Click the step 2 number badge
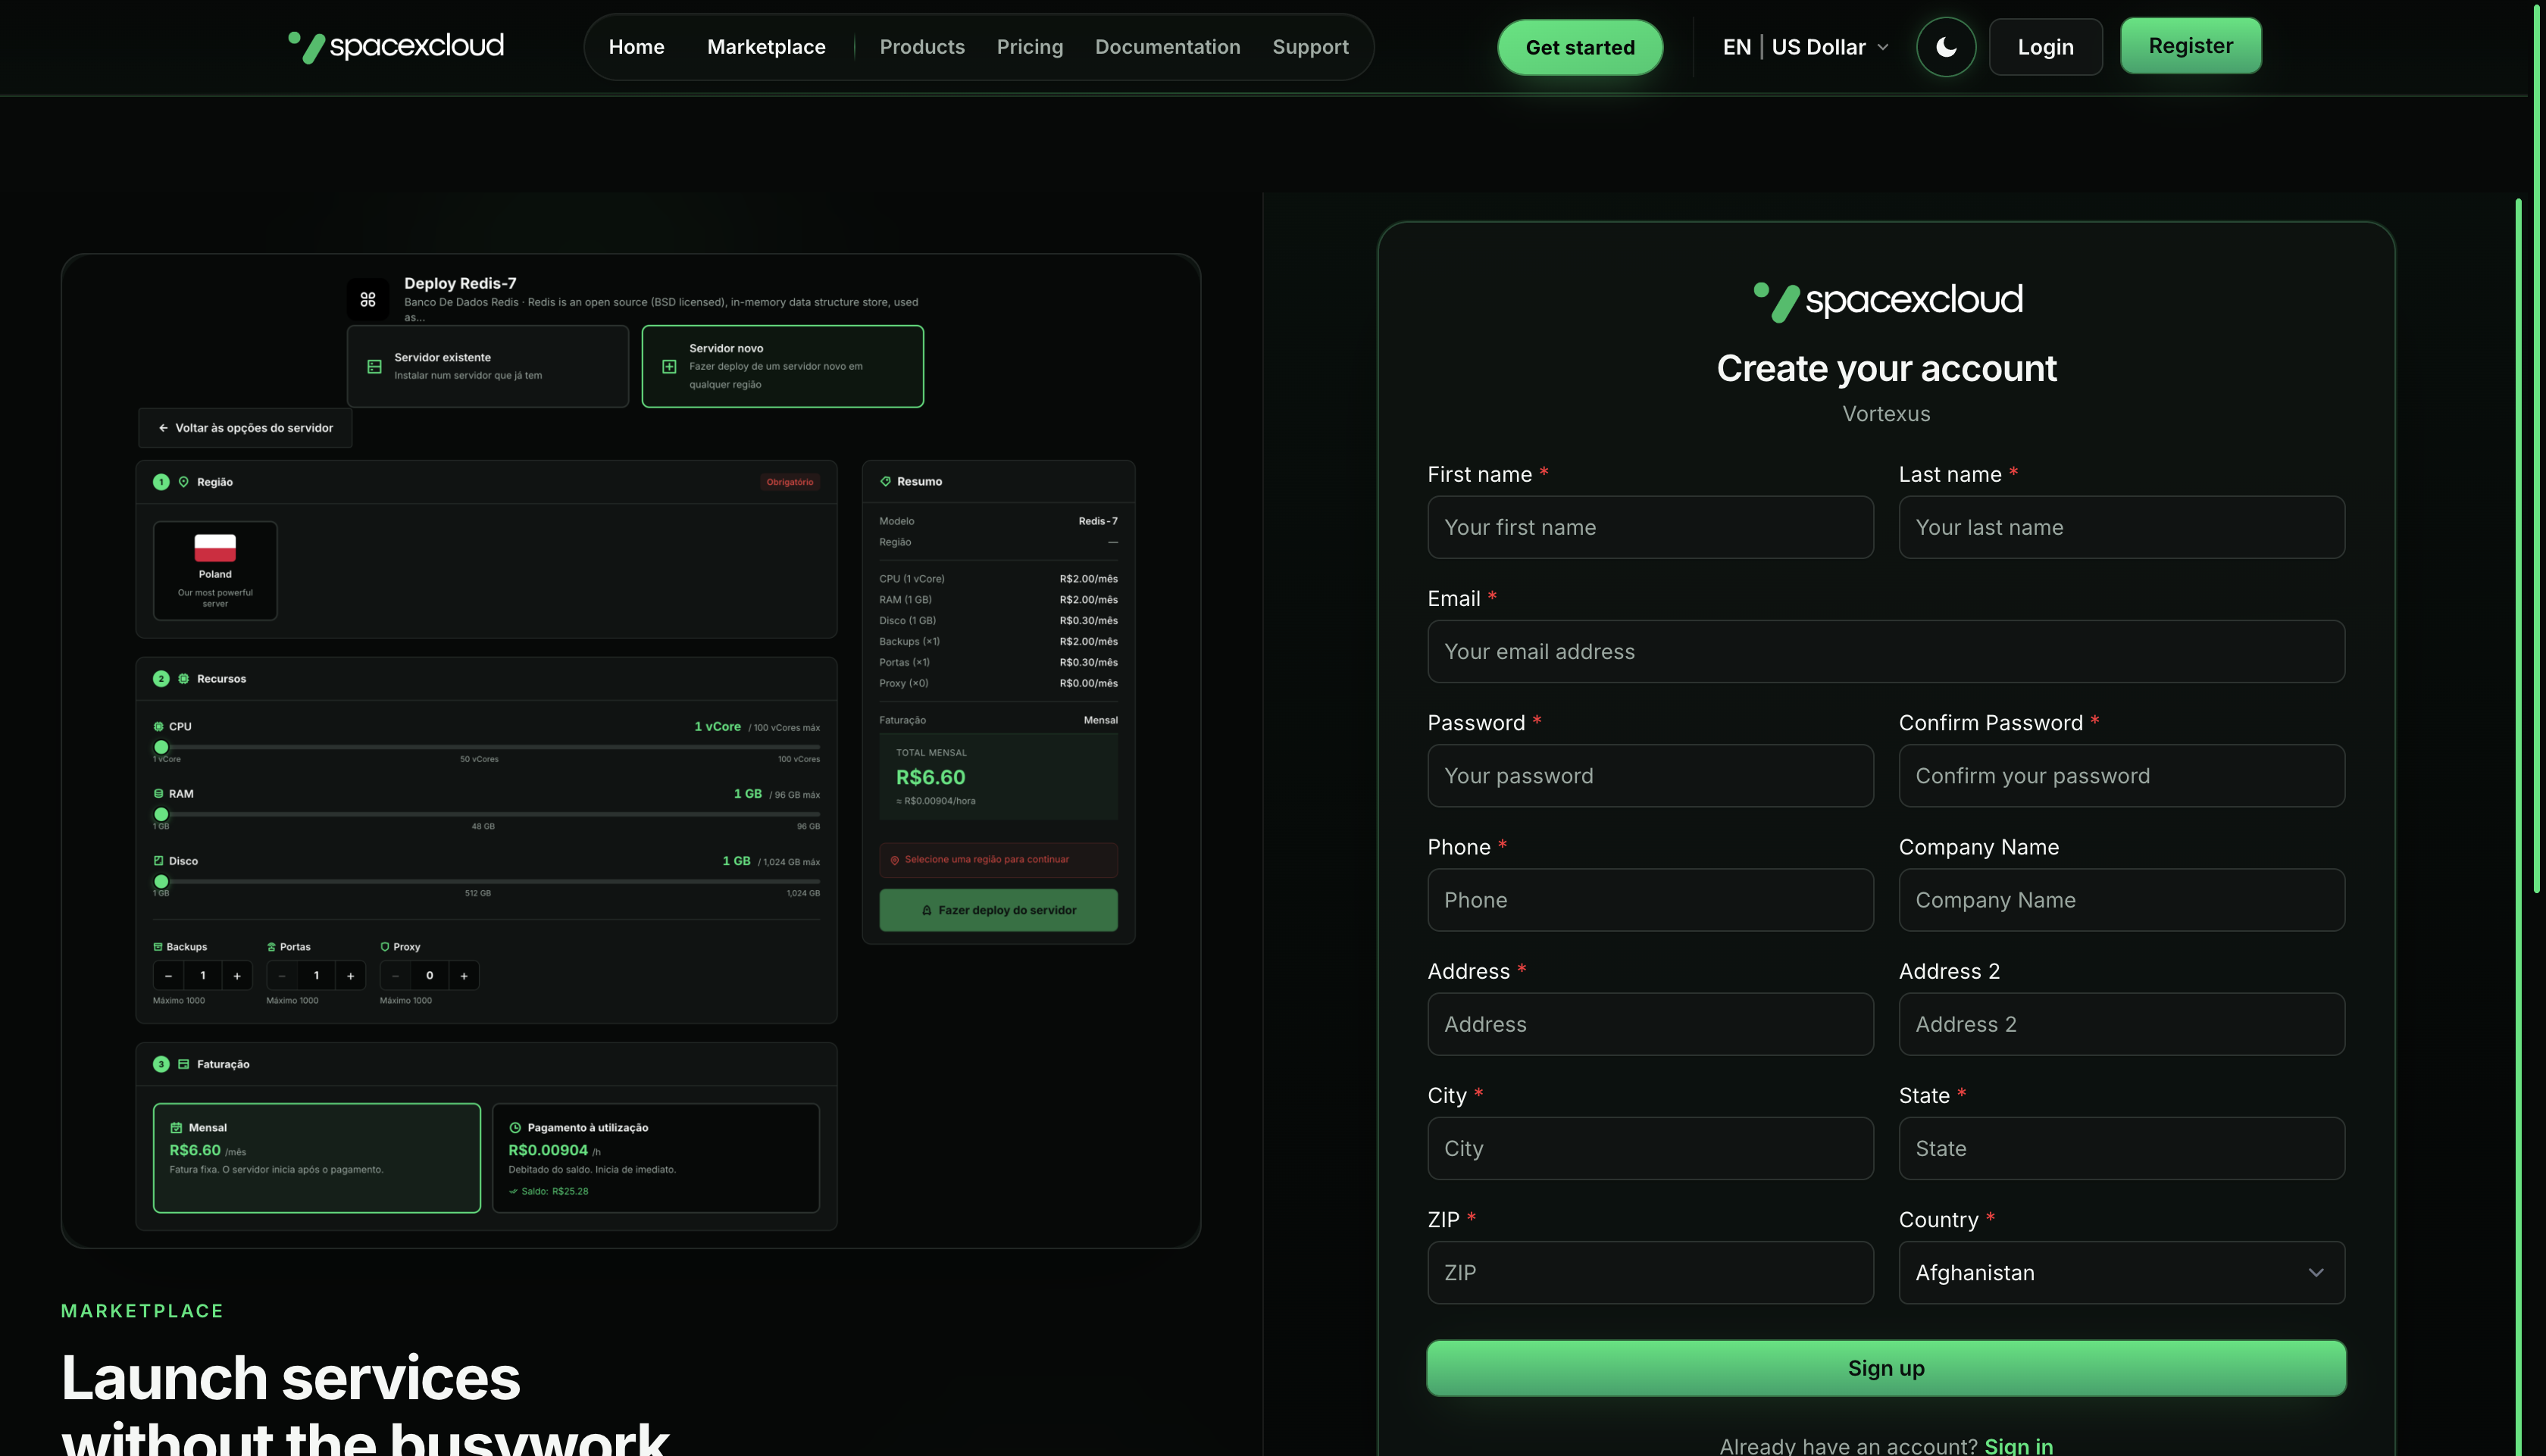The image size is (2546, 1456). tap(161, 679)
